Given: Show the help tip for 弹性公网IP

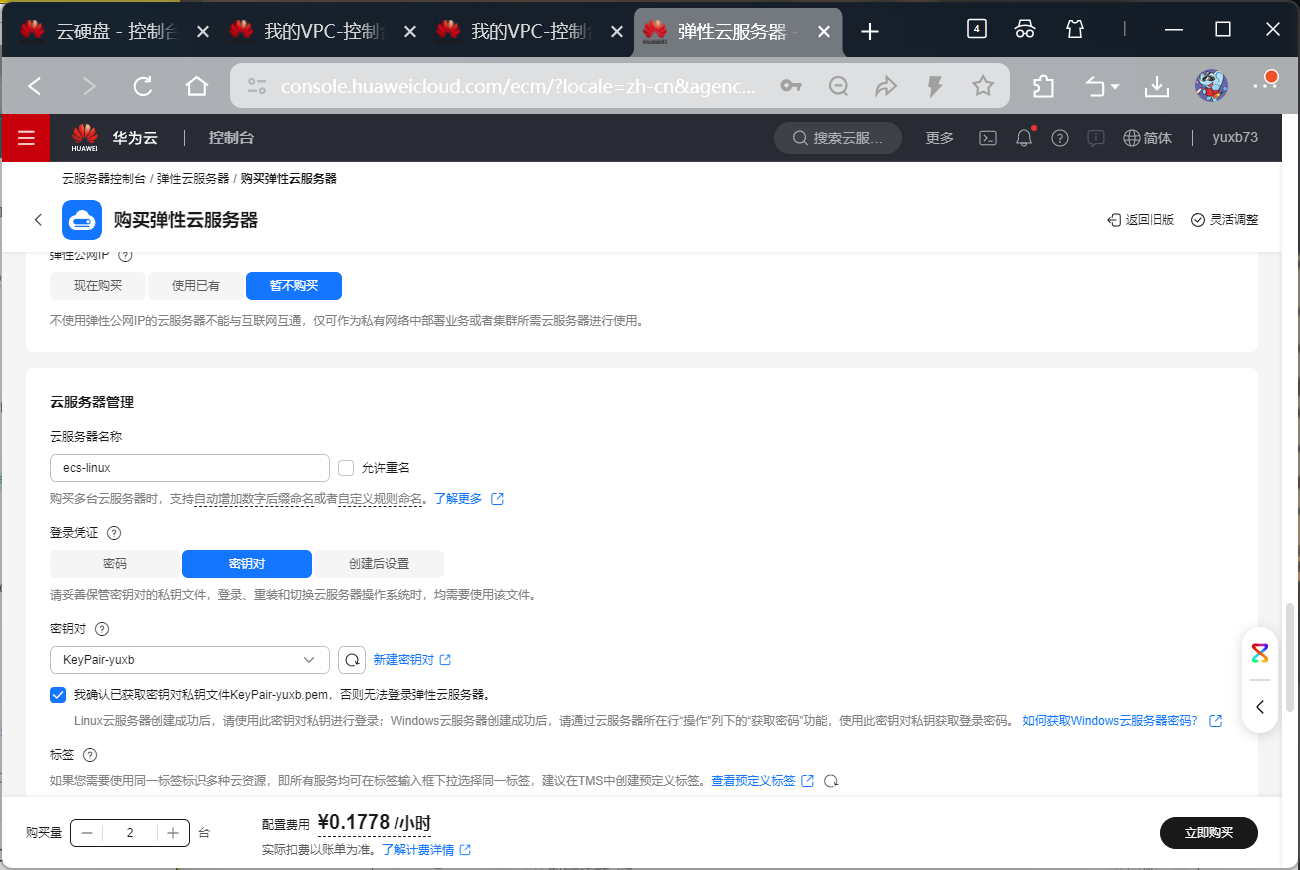Looking at the screenshot, I should pyautogui.click(x=125, y=255).
